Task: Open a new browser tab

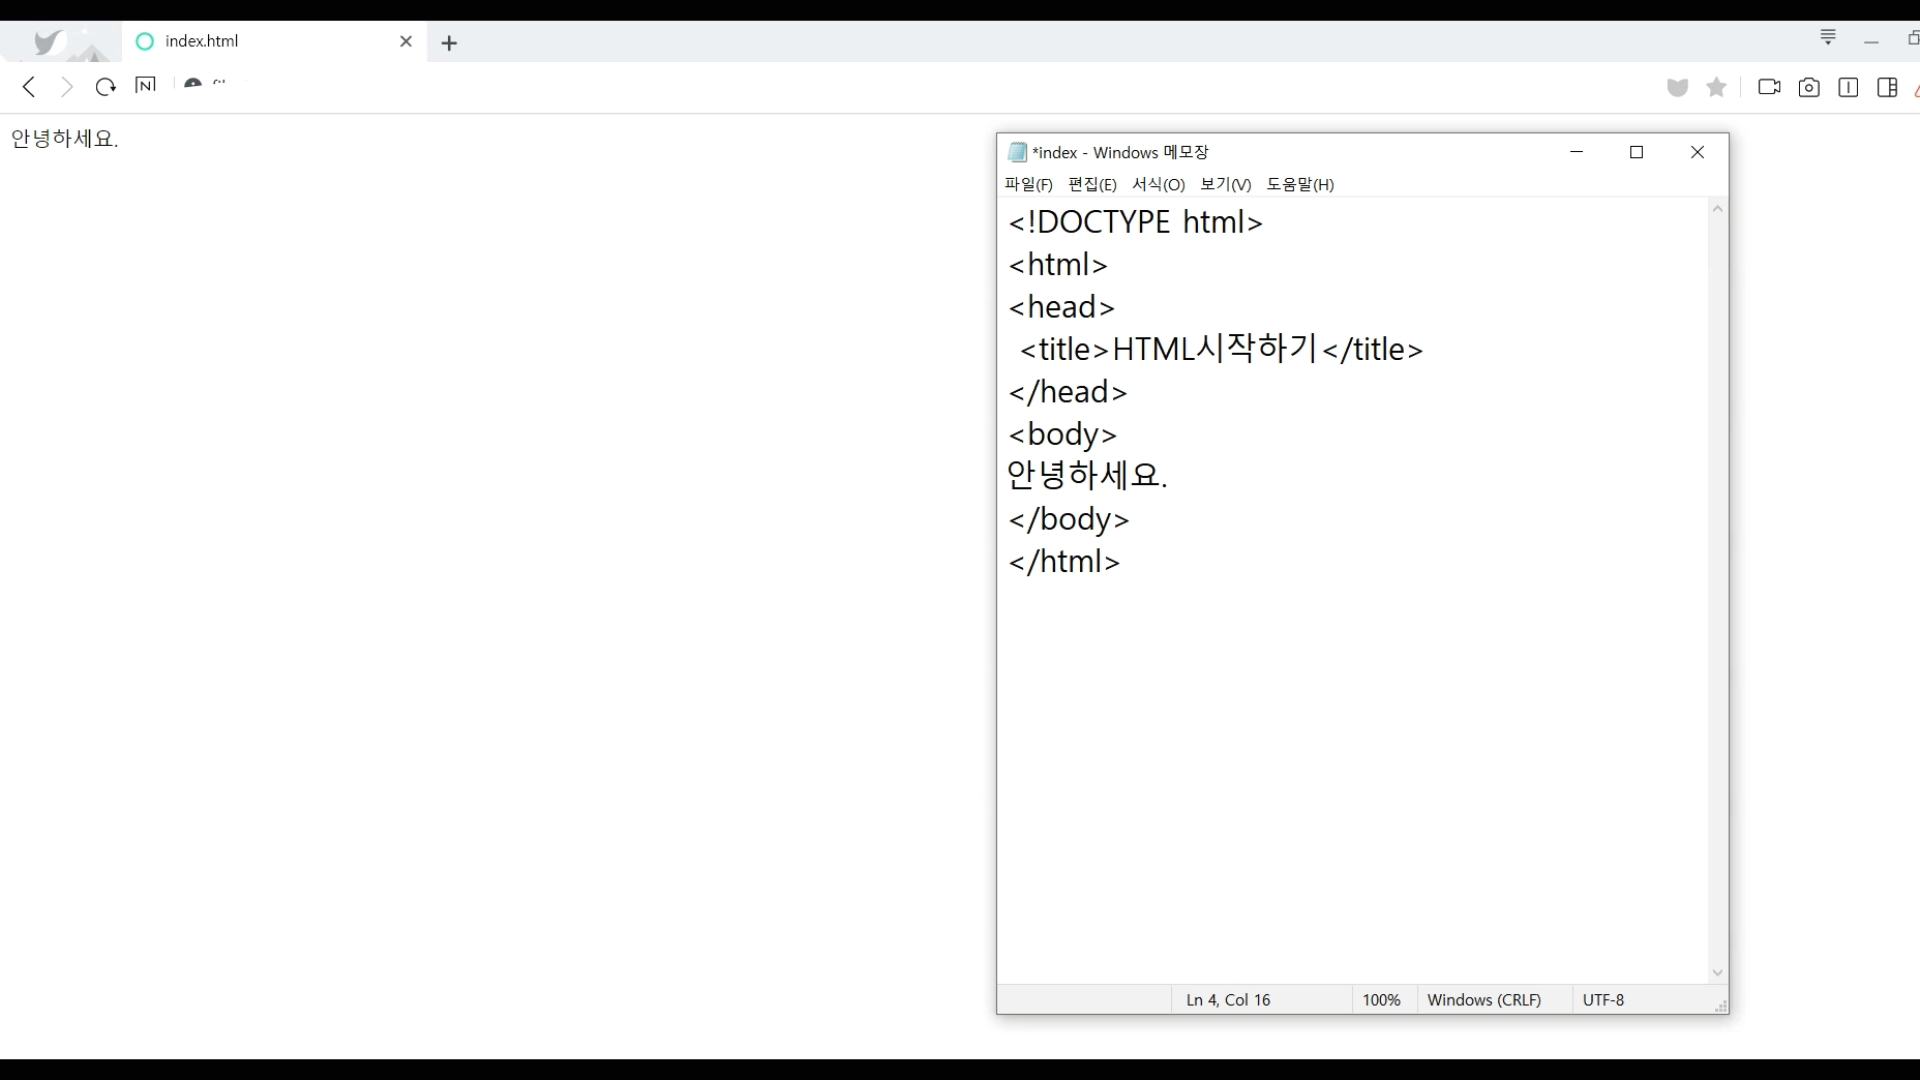Action: (x=449, y=43)
